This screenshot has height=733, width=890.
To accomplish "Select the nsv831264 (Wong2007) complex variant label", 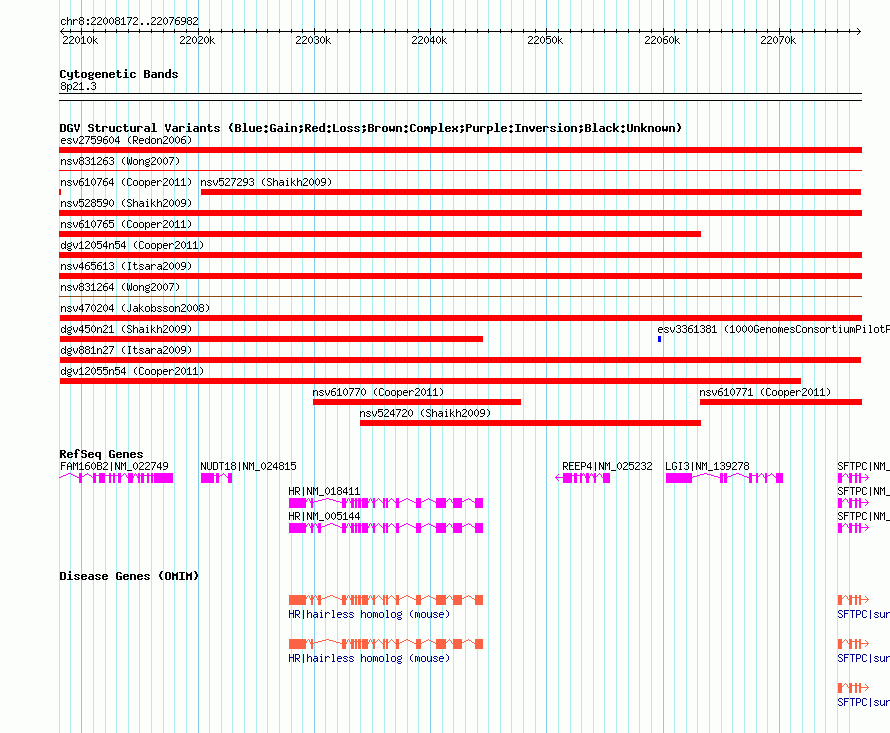I will [120, 287].
